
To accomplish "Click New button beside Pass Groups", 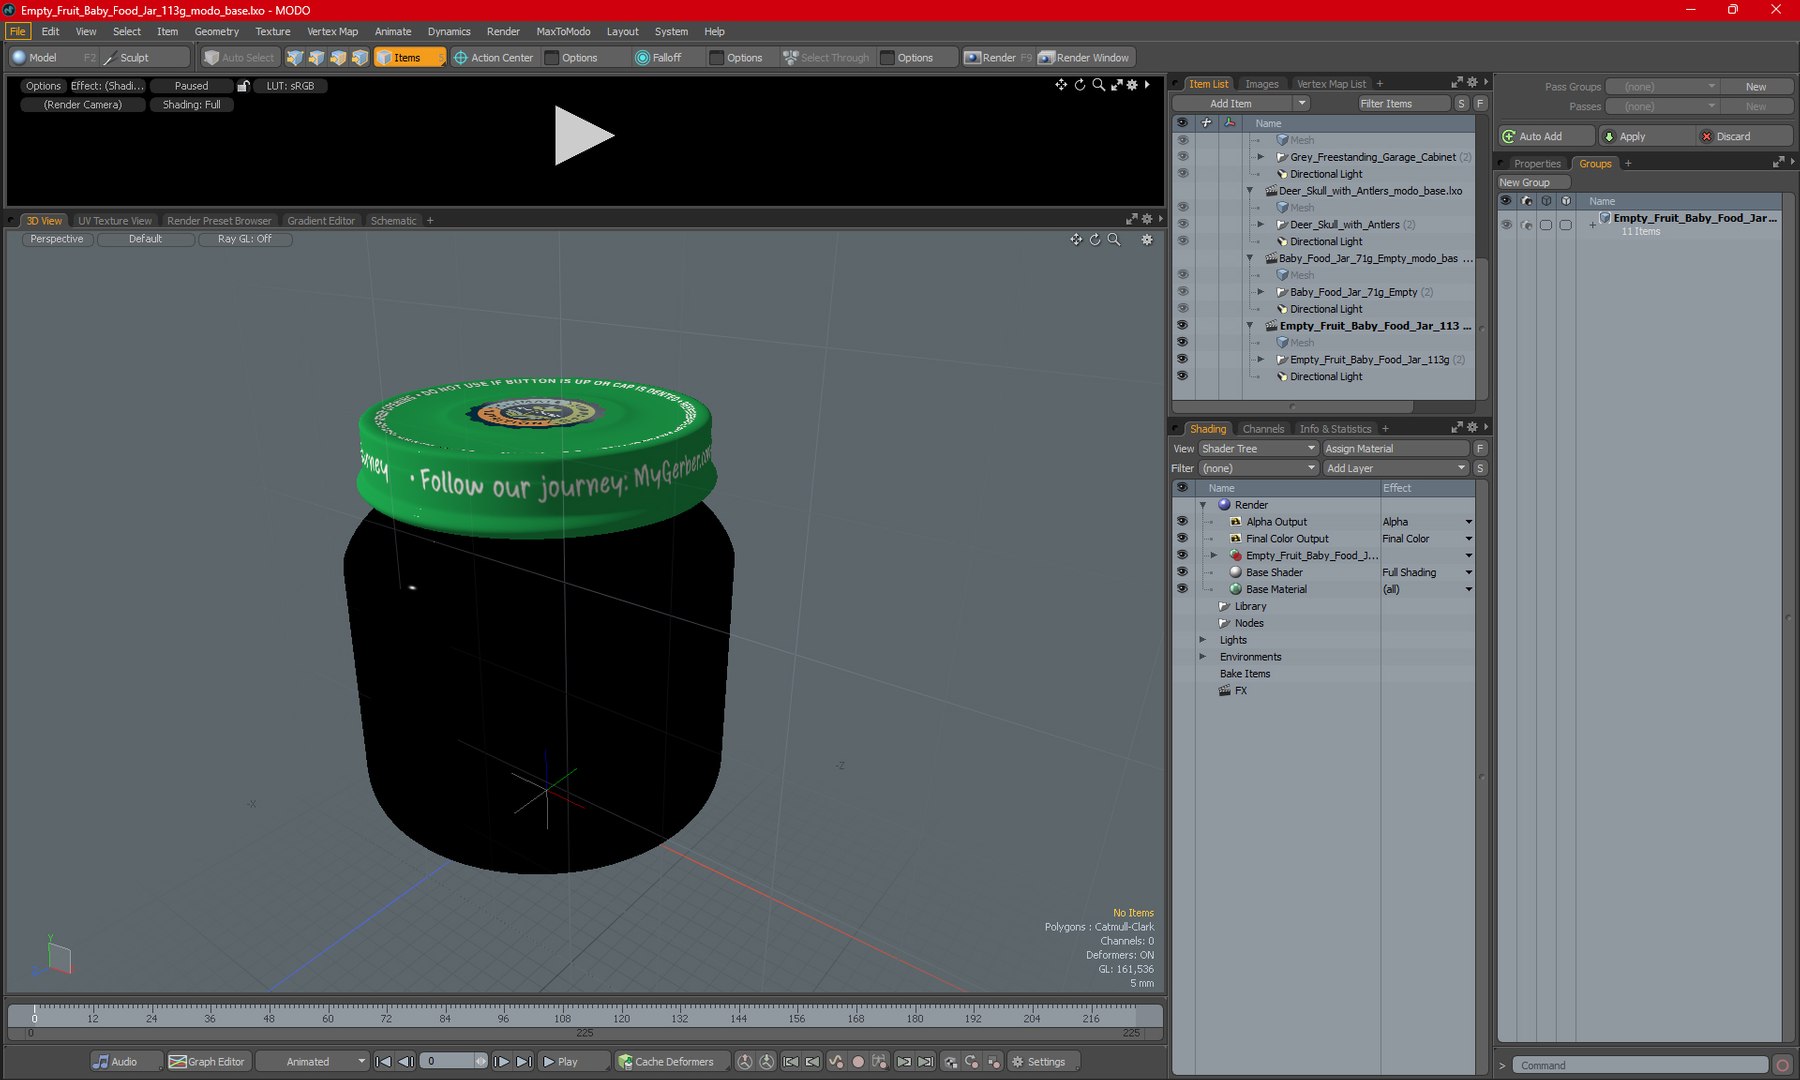I will click(1756, 87).
